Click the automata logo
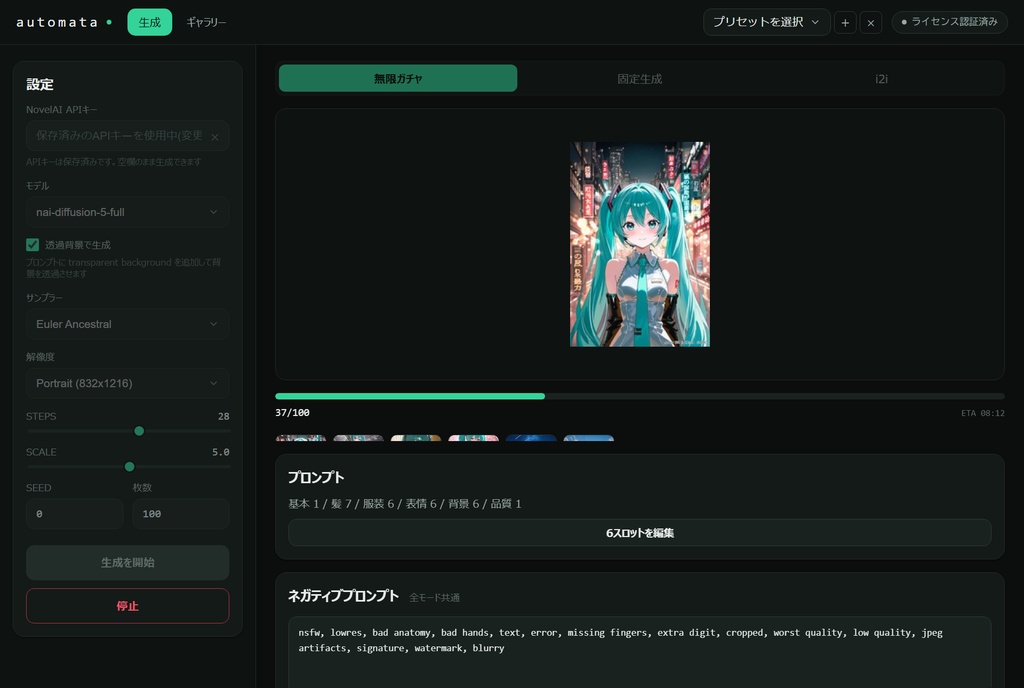Screen dimensions: 1024x688 pyautogui.click(x=63, y=22)
